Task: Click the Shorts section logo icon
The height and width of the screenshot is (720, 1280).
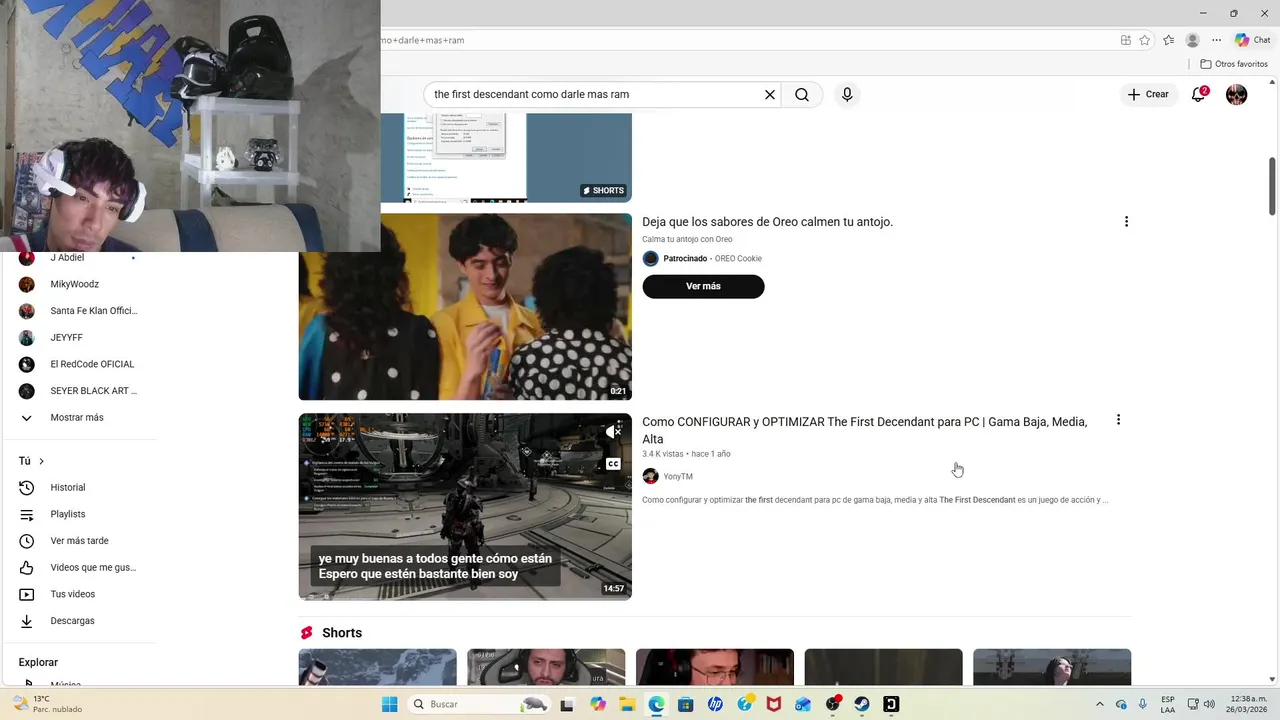Action: (307, 633)
